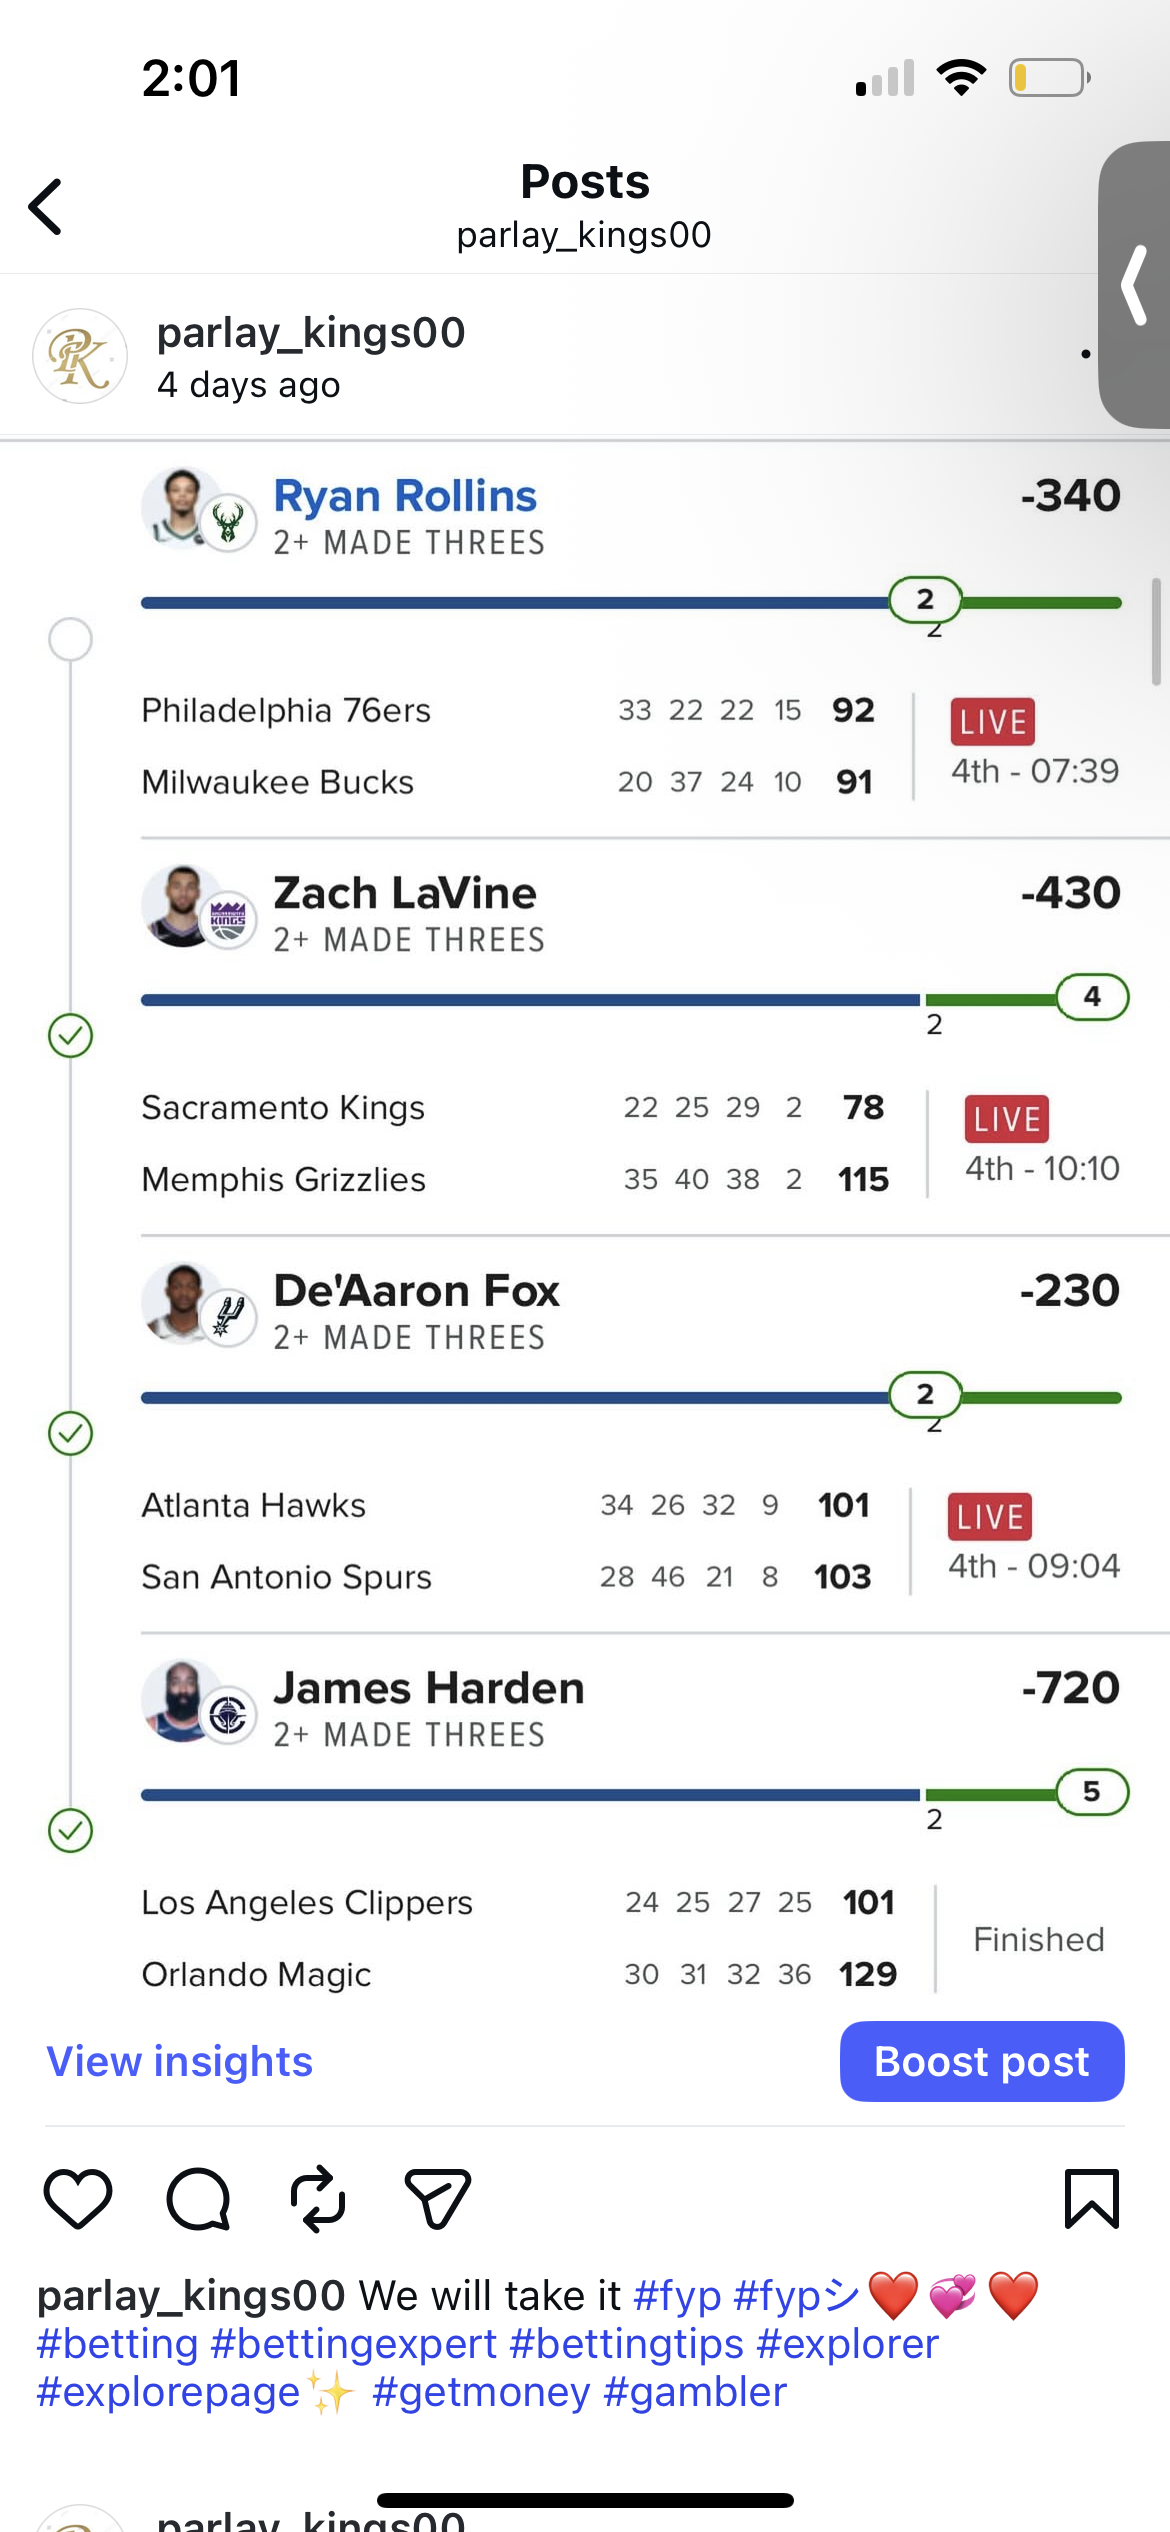Open the Ryan Rollins player name
1170x2532 pixels.
[405, 496]
